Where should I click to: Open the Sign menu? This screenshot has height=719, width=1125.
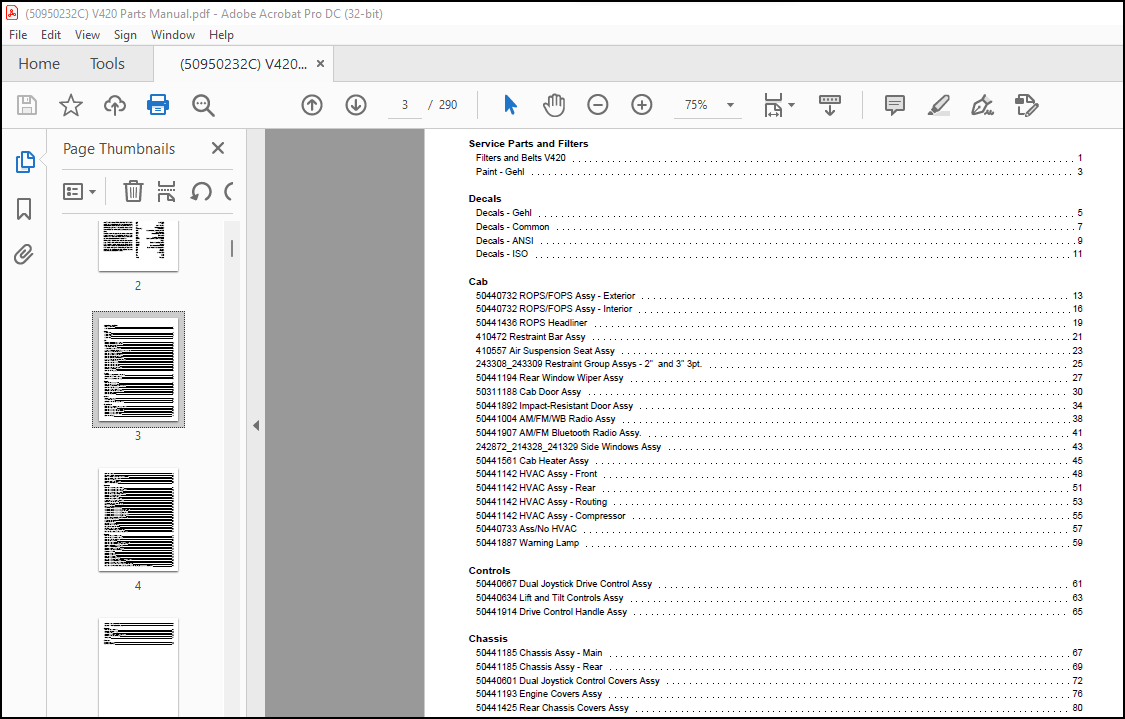pos(125,34)
